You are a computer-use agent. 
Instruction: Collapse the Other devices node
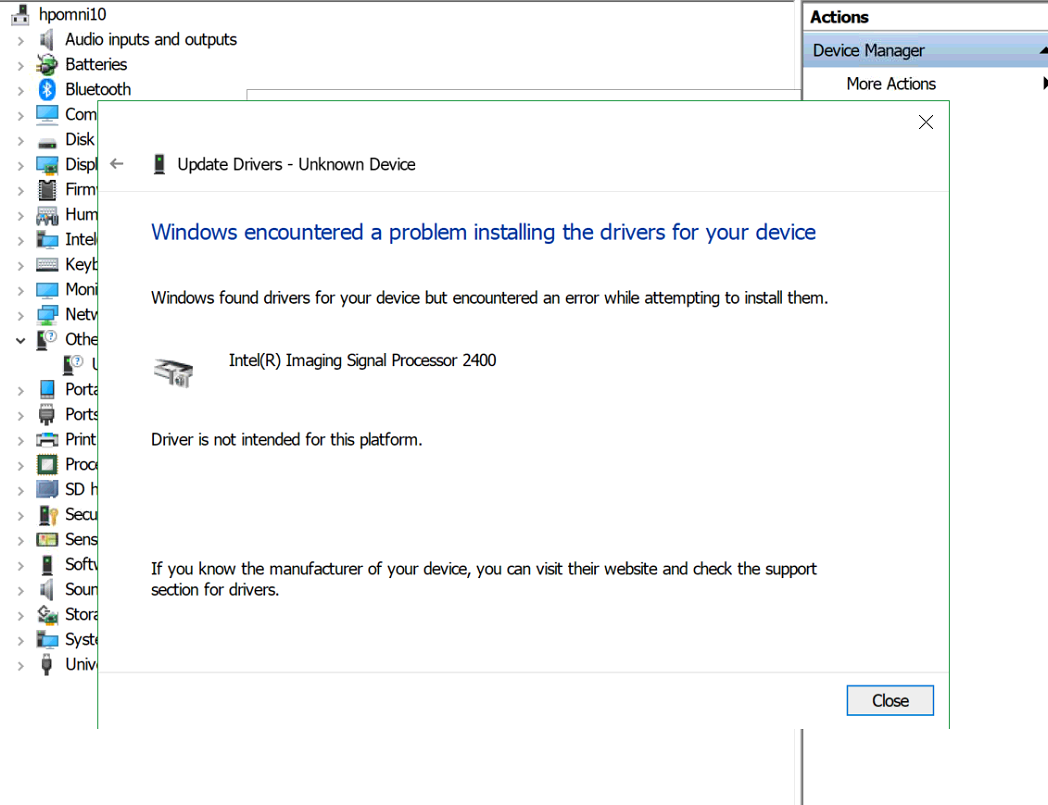click(x=20, y=340)
